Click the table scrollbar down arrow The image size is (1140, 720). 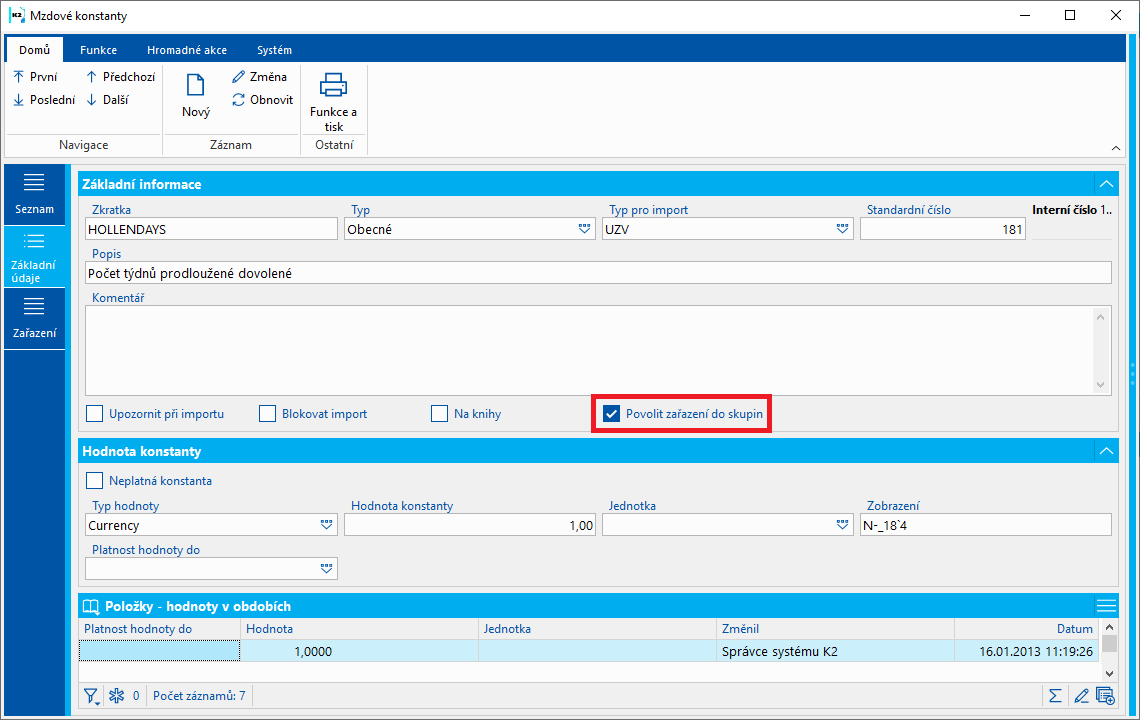click(1109, 673)
